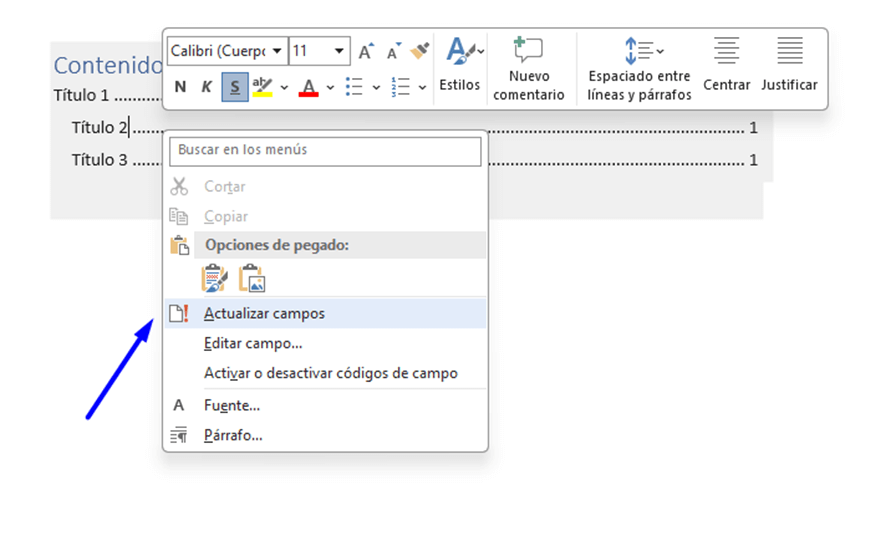This screenshot has width=886, height=546.
Task: Focus the Buscar en los menús field
Action: (x=325, y=151)
